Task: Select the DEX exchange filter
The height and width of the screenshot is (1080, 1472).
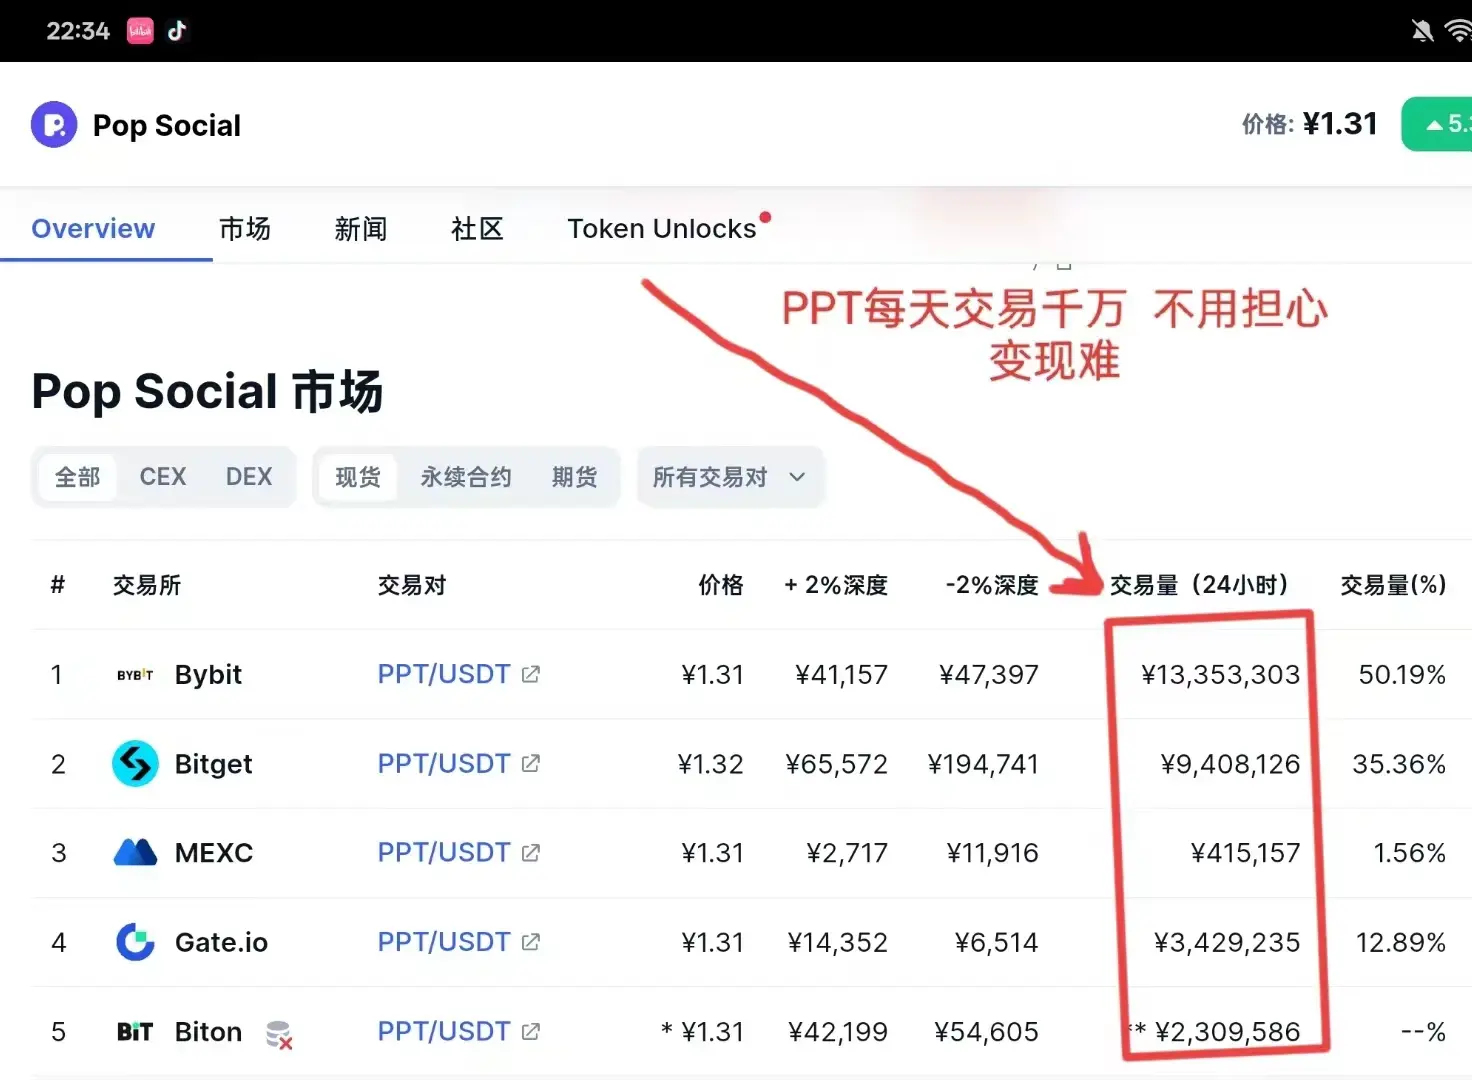Action: click(249, 477)
